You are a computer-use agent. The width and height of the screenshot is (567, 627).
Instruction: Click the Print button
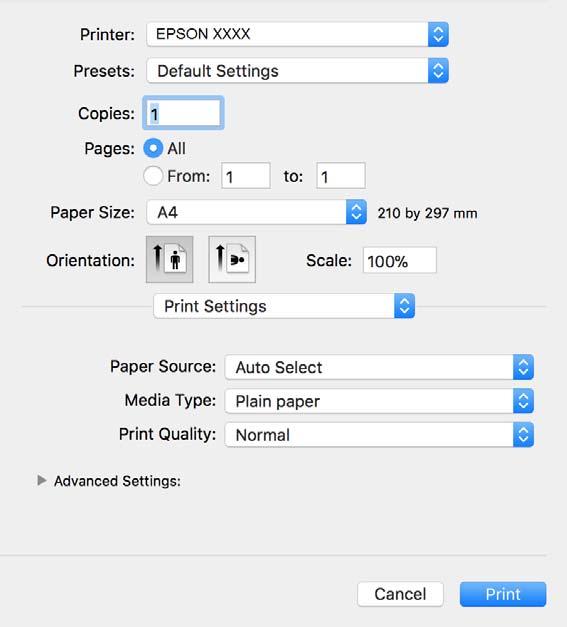[503, 594]
